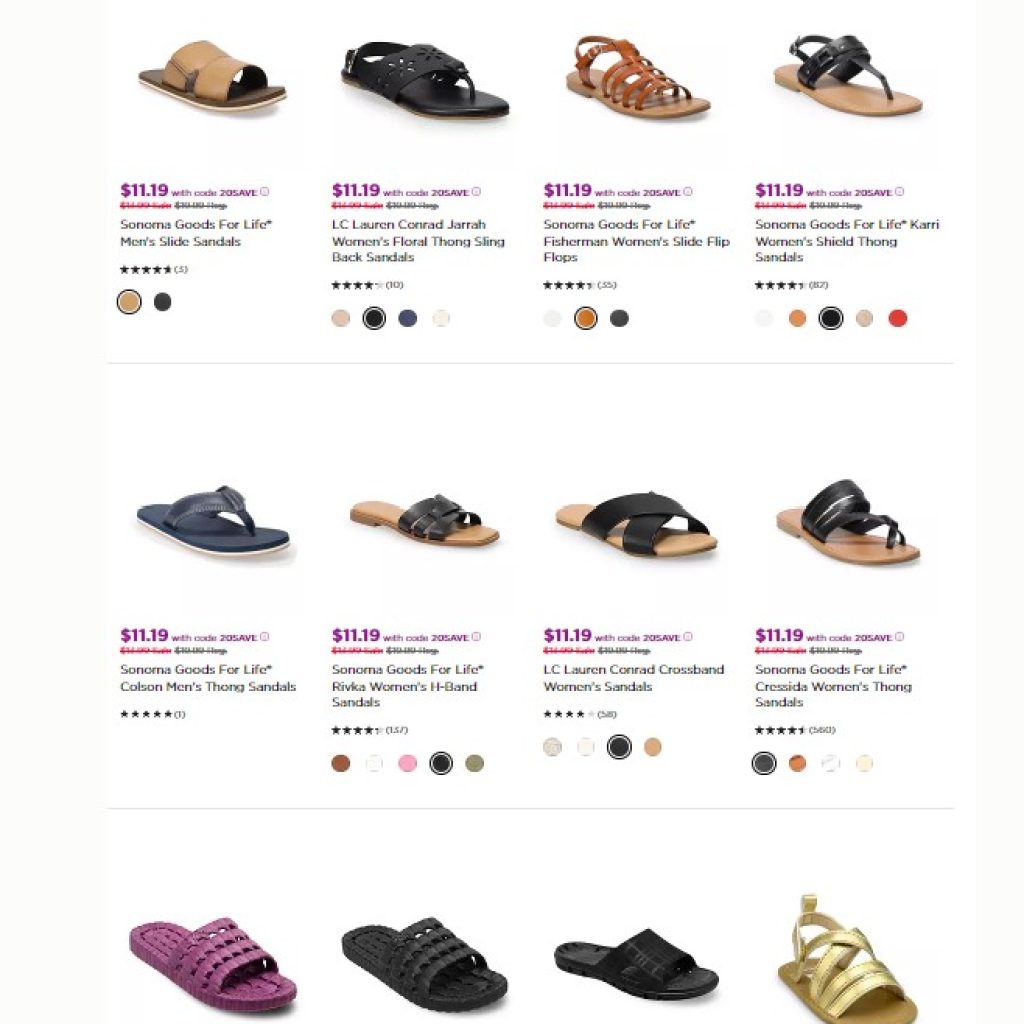View the gold strappy sandal product image

[x=848, y=959]
